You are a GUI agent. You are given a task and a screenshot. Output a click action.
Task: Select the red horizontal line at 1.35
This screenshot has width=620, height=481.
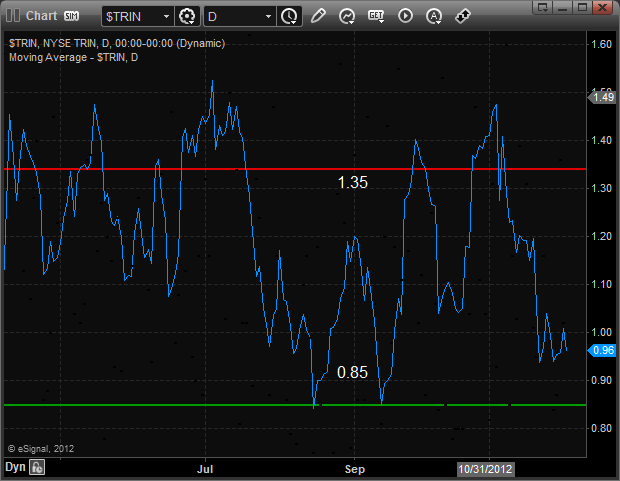click(x=295, y=169)
